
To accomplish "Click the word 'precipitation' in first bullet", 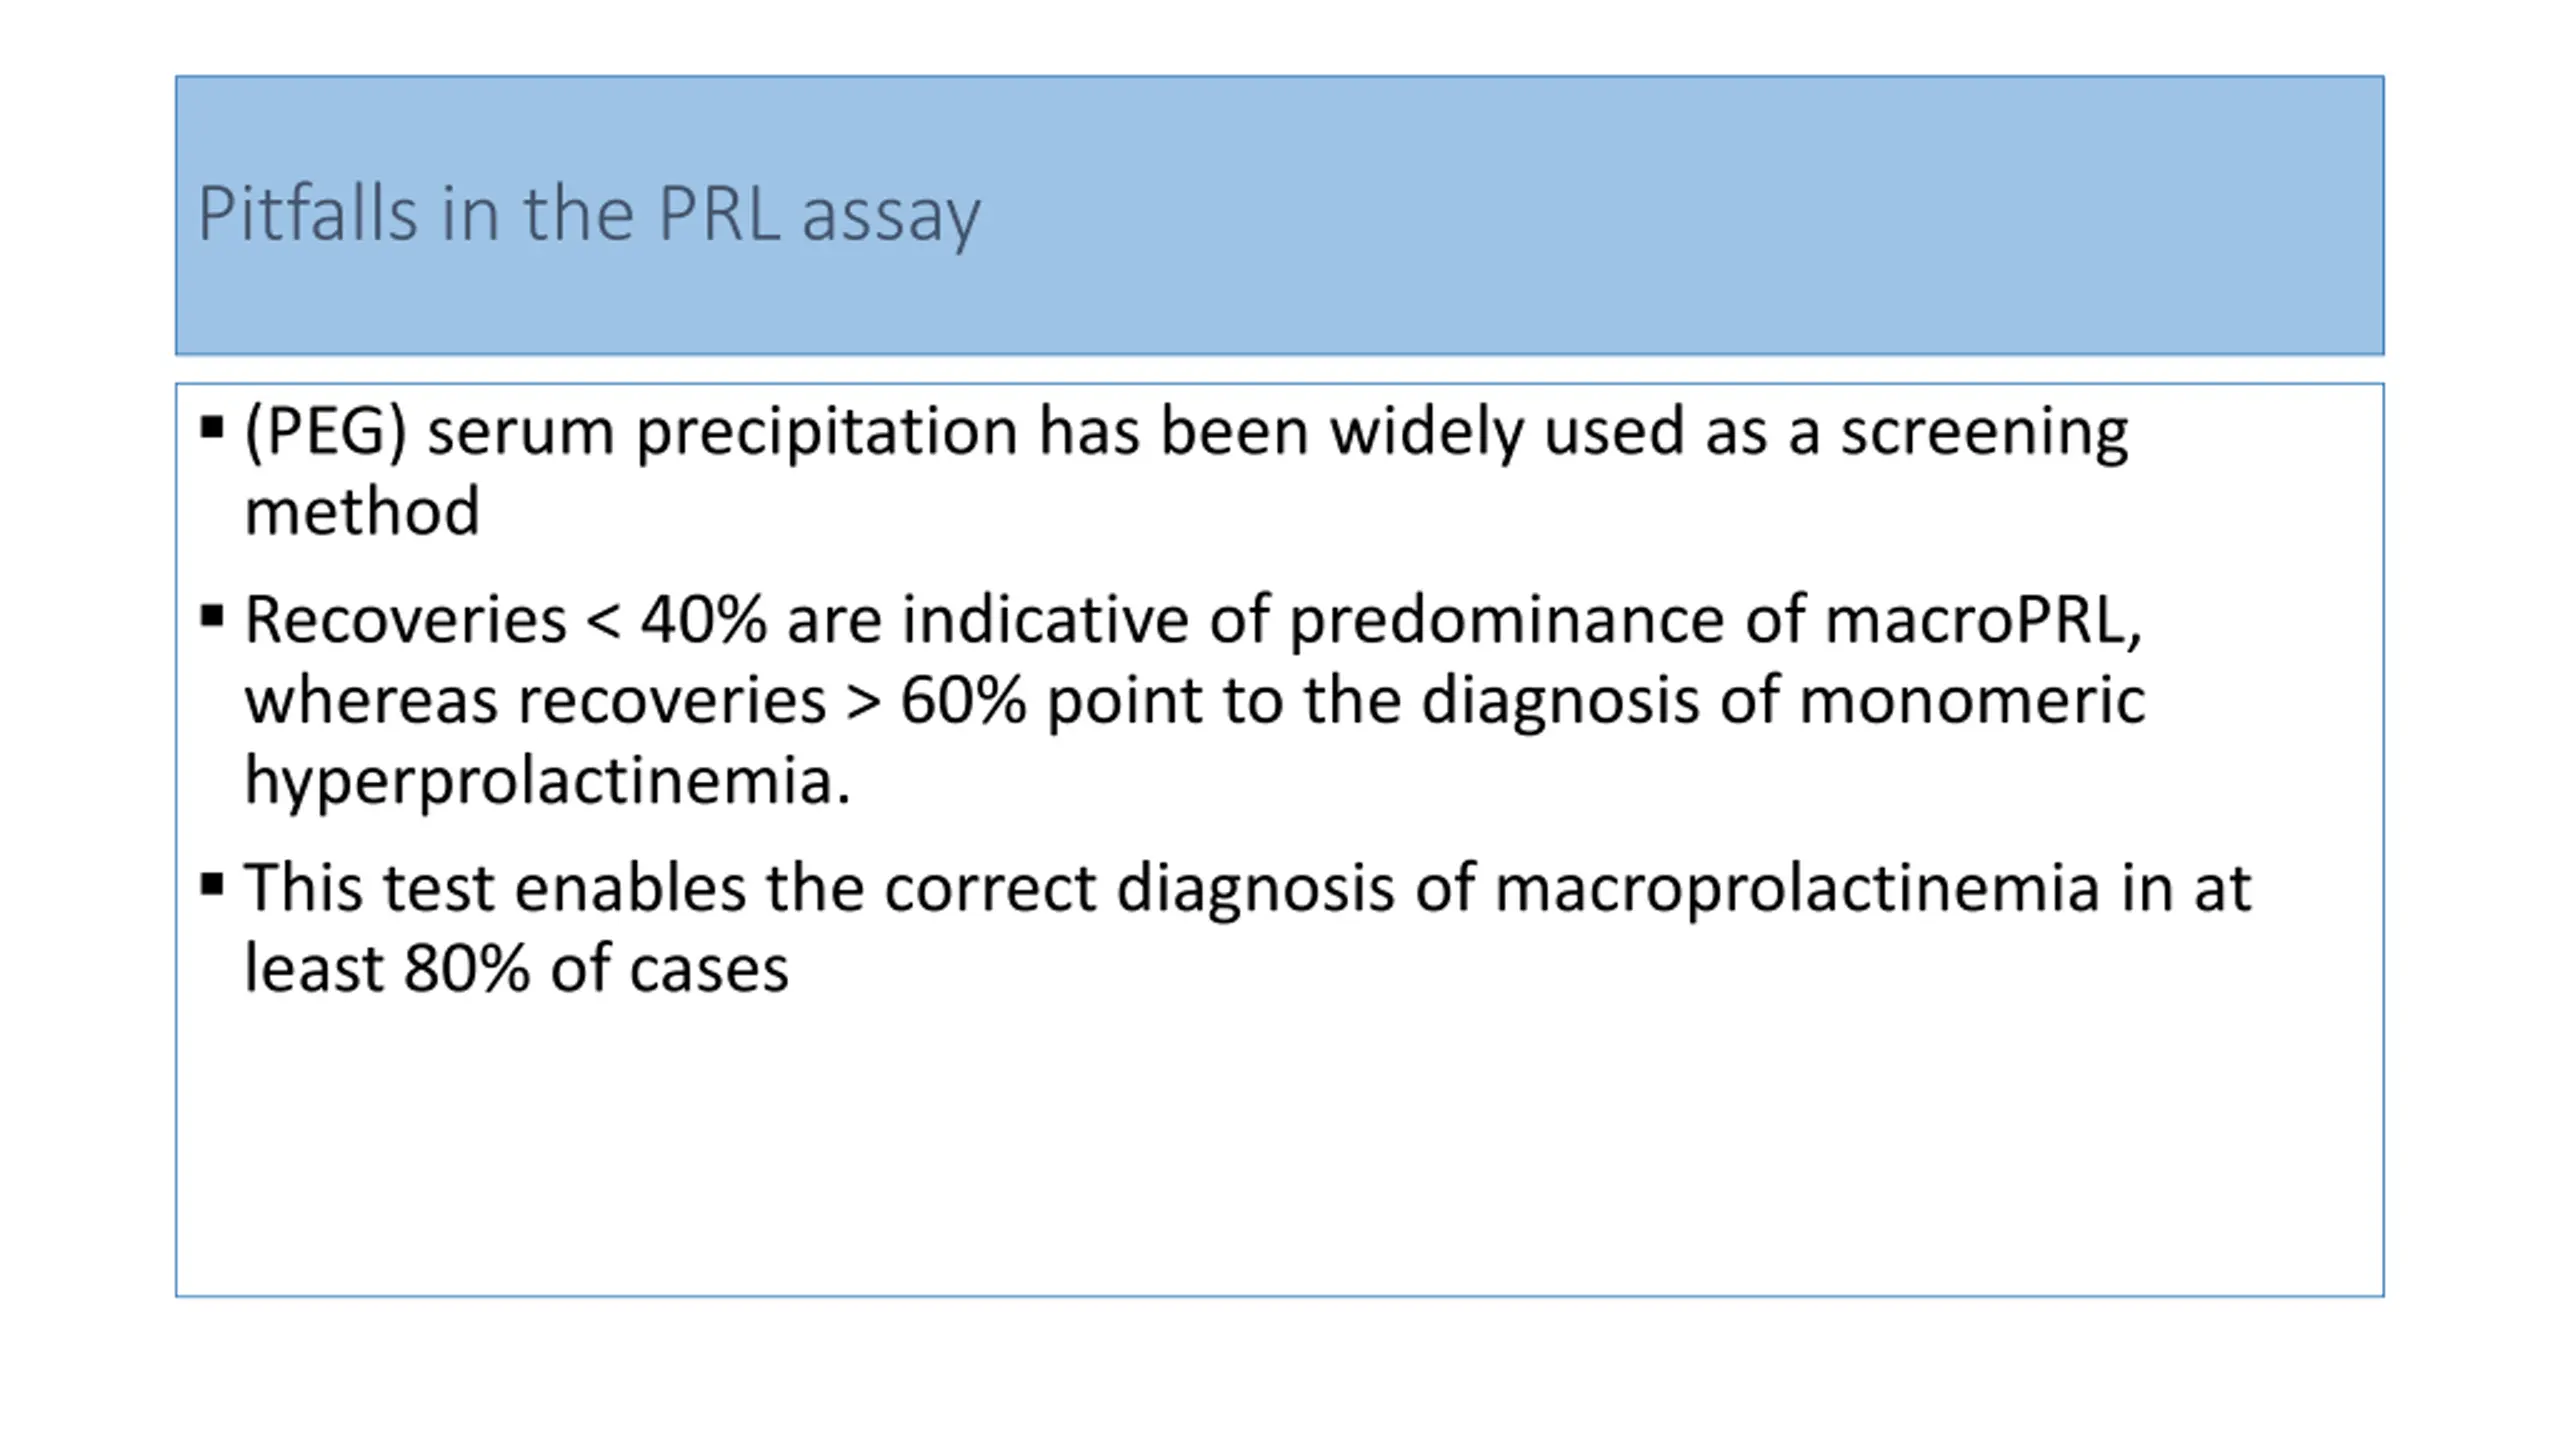I will tap(827, 433).
